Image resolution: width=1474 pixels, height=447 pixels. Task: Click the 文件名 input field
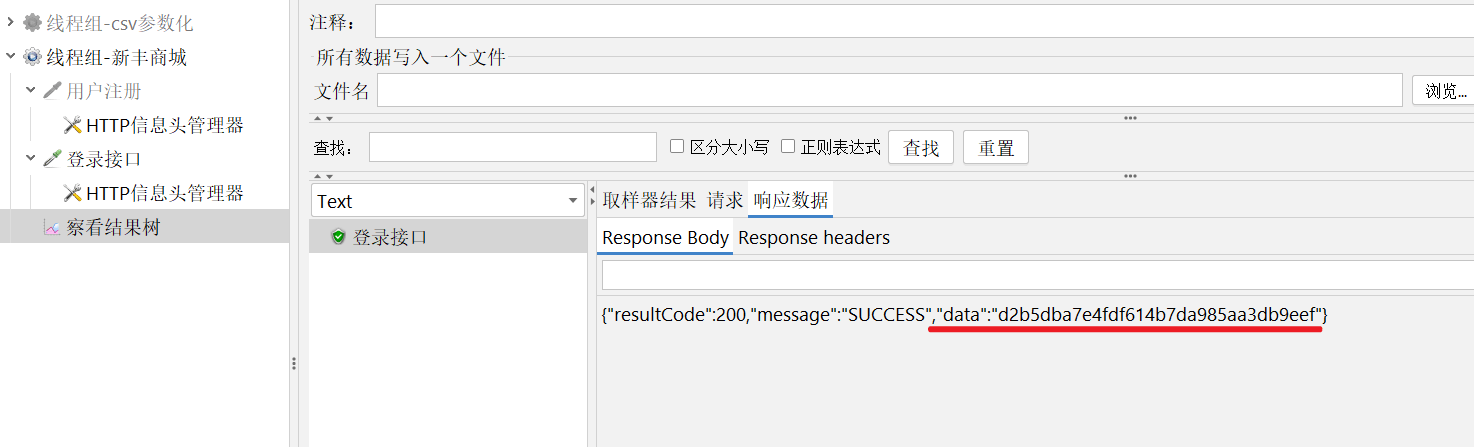tap(889, 90)
